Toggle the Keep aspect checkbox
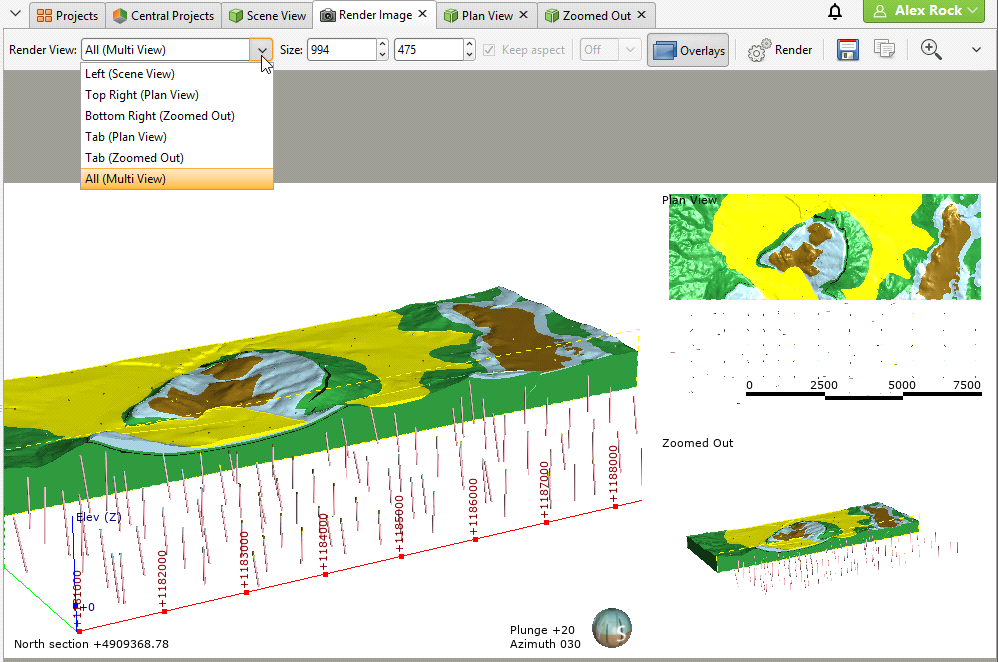 [x=489, y=50]
